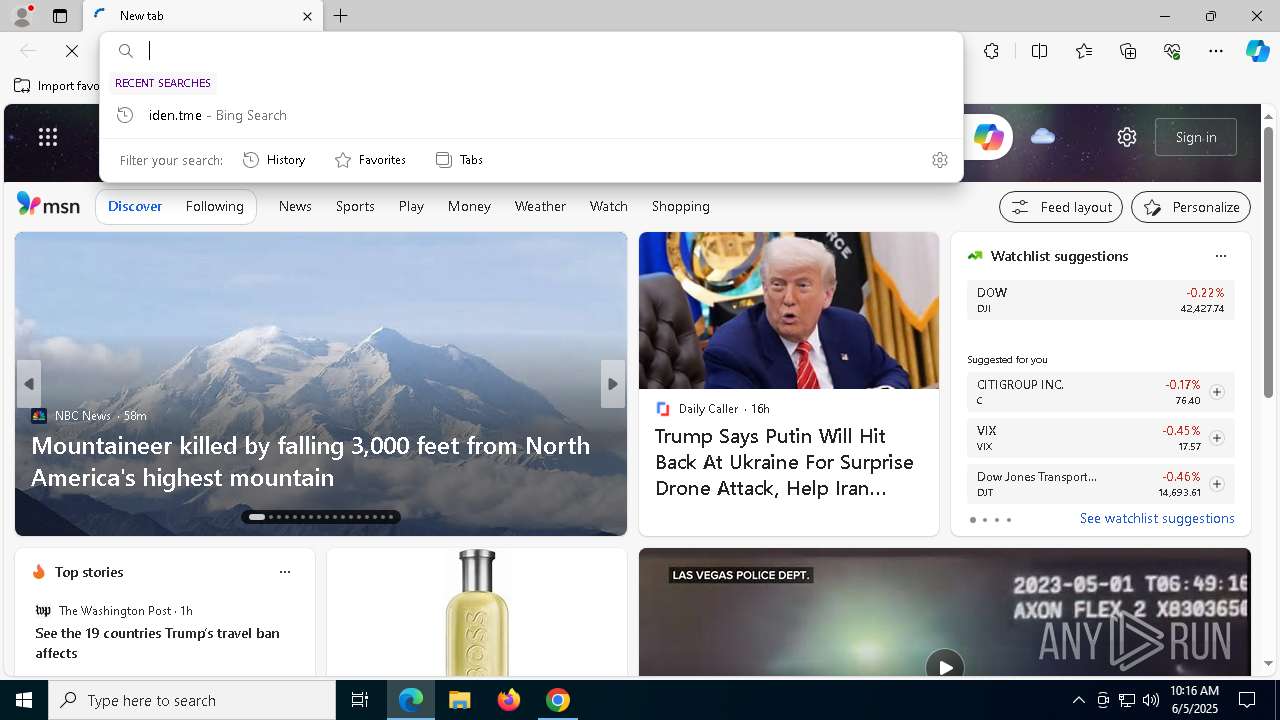The height and width of the screenshot is (720, 1280).
Task: Click the msn logo
Action: (x=48, y=205)
